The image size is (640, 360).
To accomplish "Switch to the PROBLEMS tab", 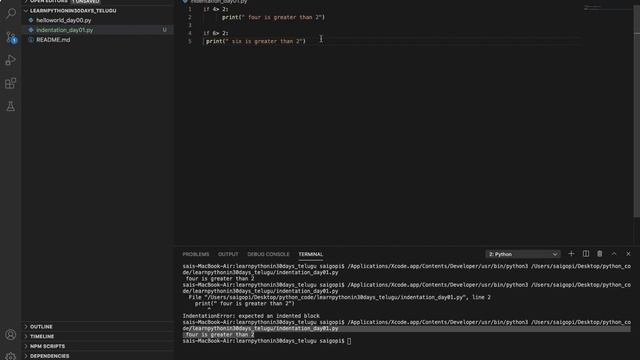I will click(x=196, y=254).
